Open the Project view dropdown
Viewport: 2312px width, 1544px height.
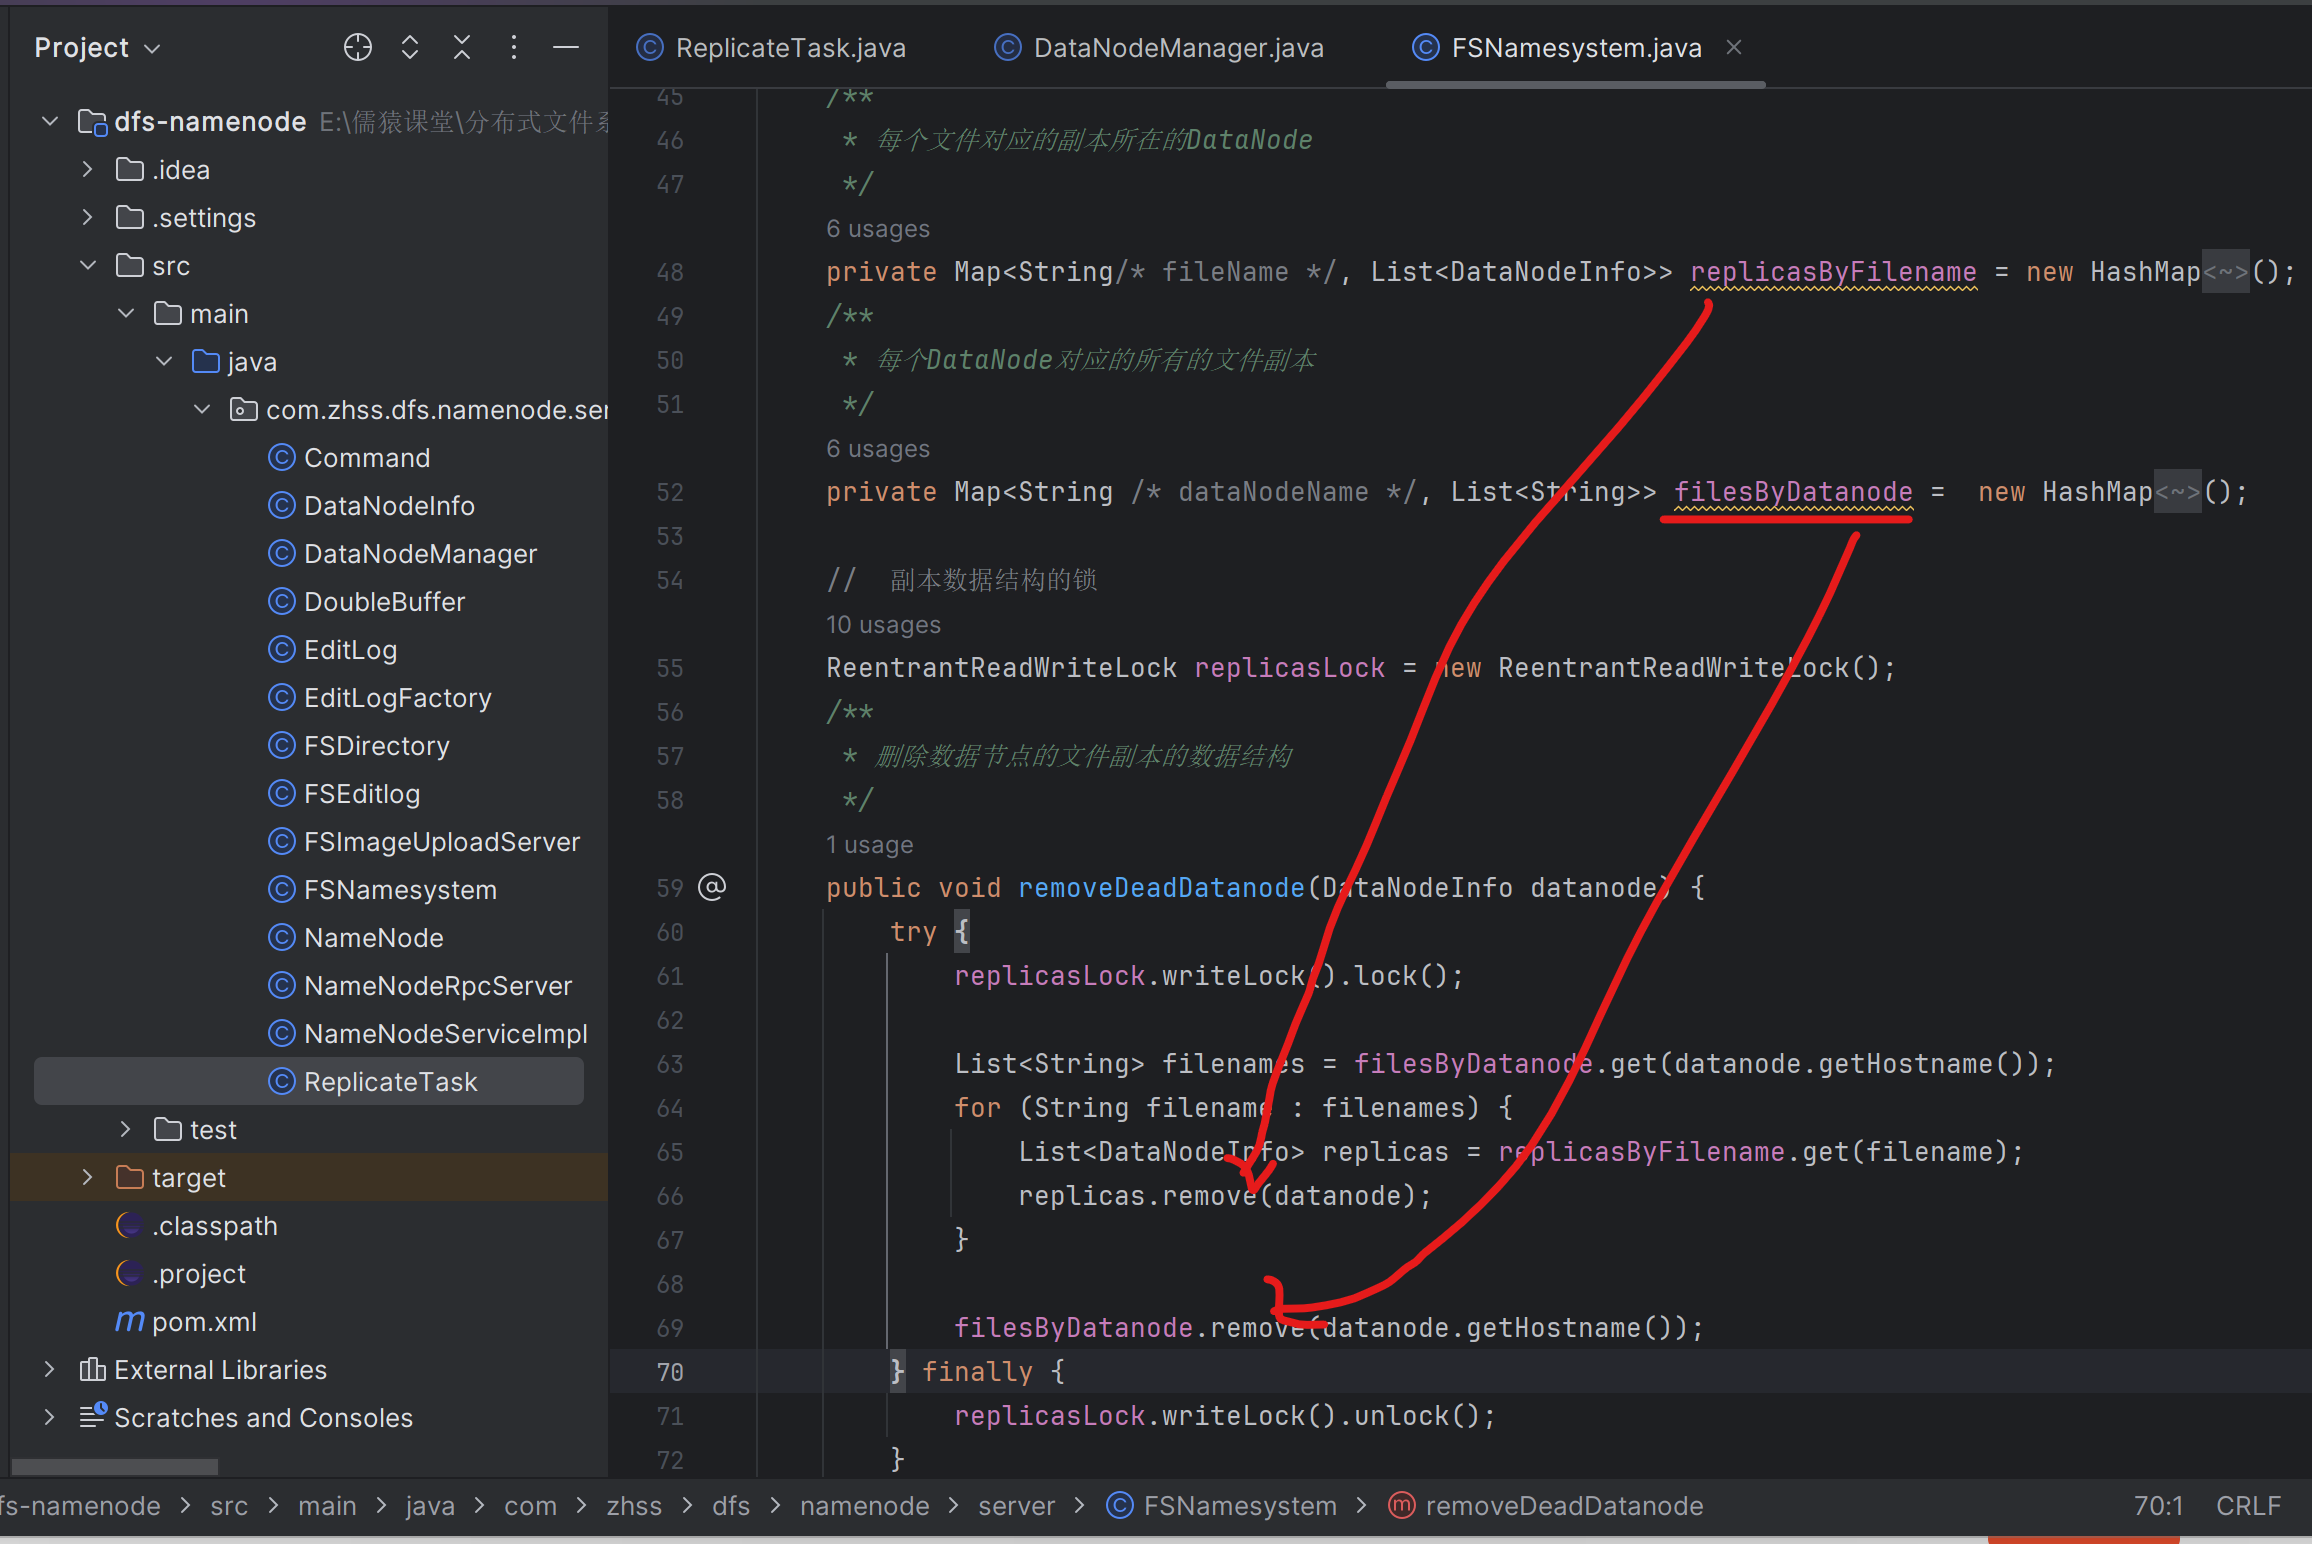pyautogui.click(x=97, y=48)
